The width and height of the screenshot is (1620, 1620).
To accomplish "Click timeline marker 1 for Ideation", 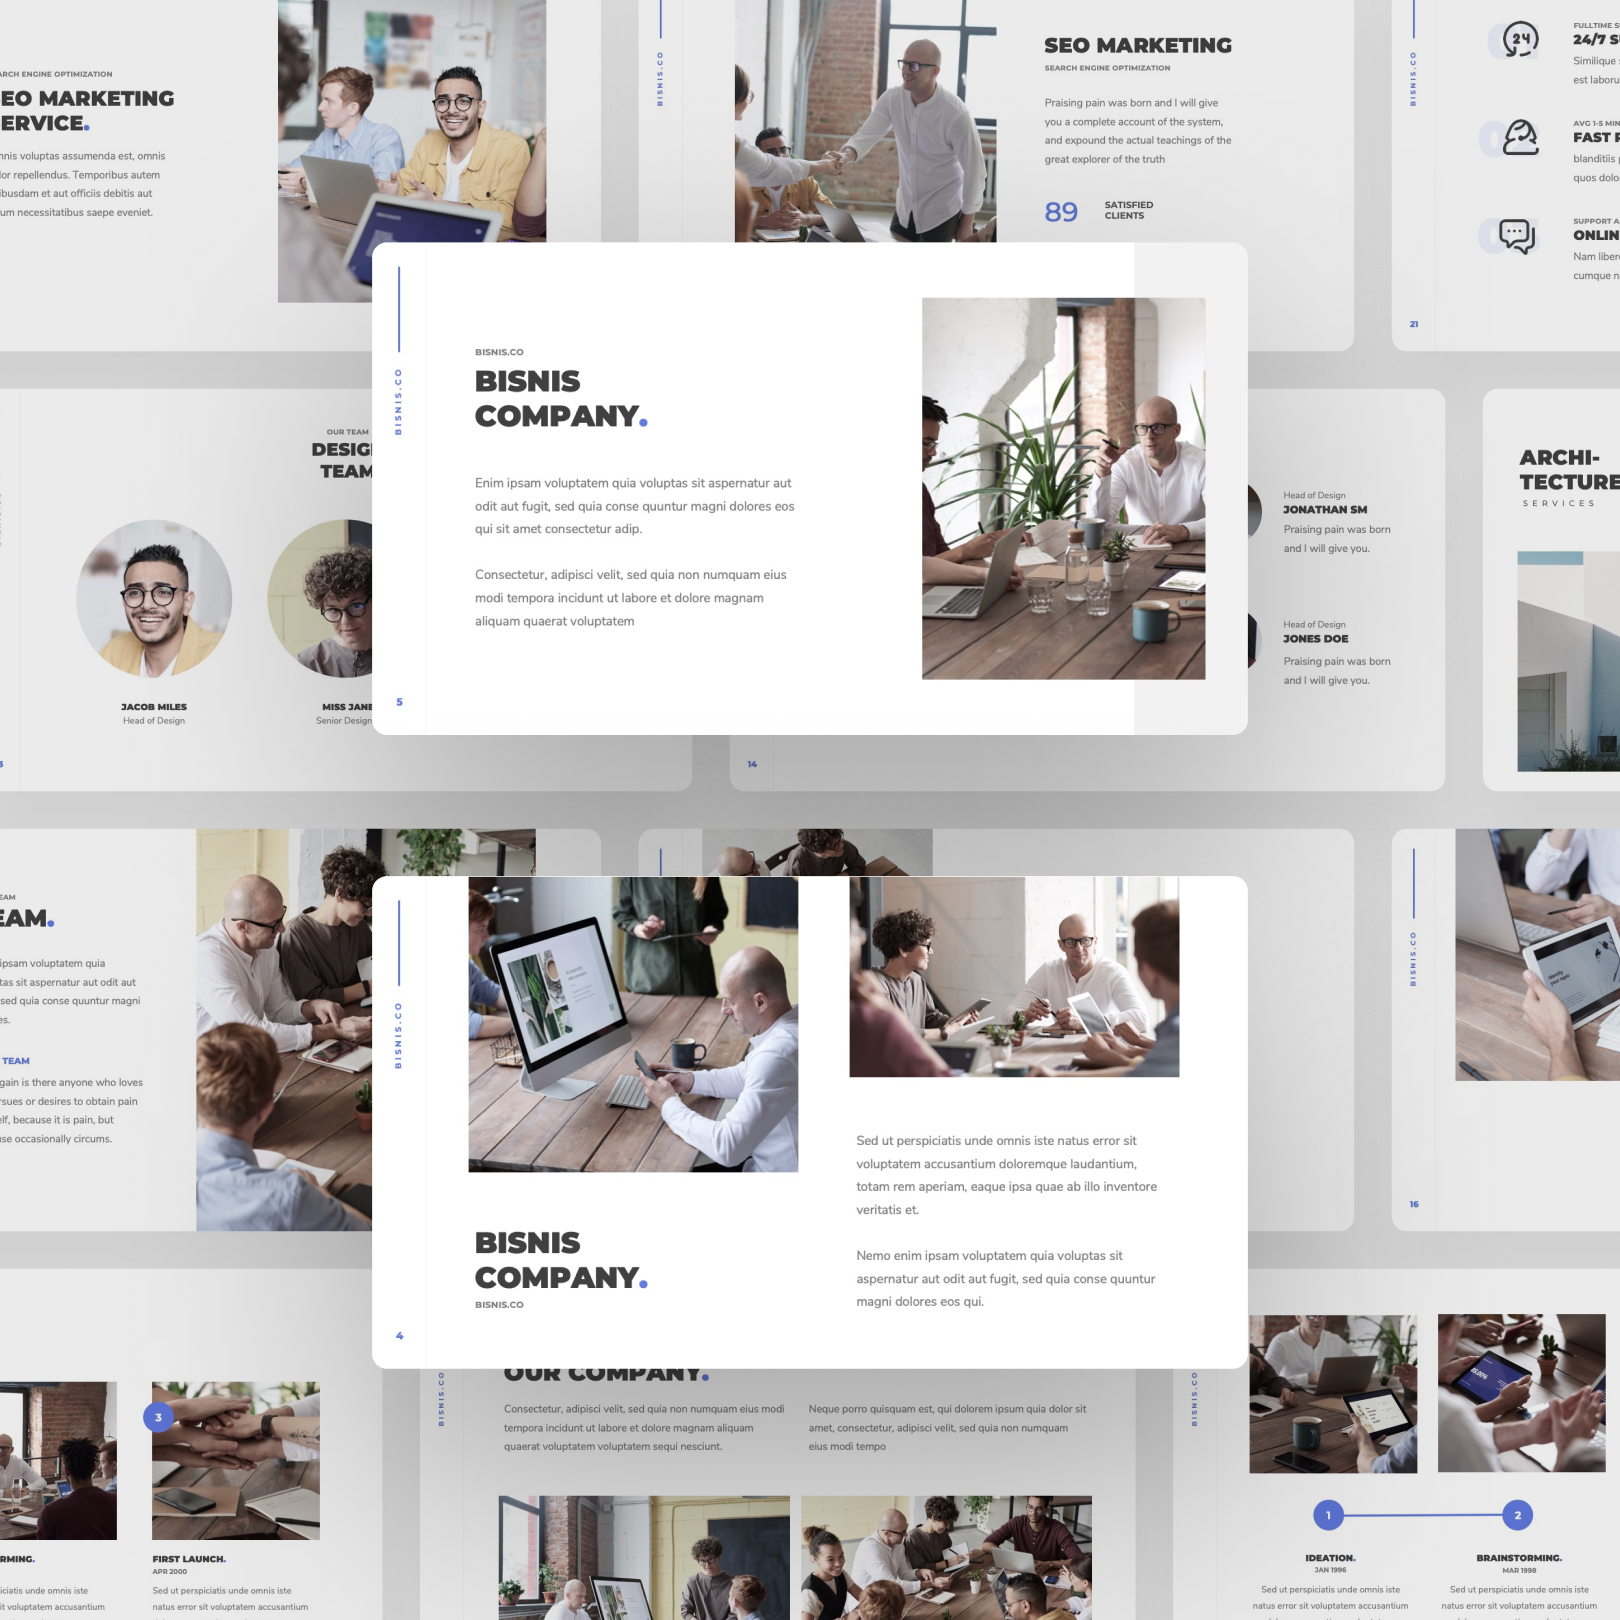I will click(1327, 1516).
